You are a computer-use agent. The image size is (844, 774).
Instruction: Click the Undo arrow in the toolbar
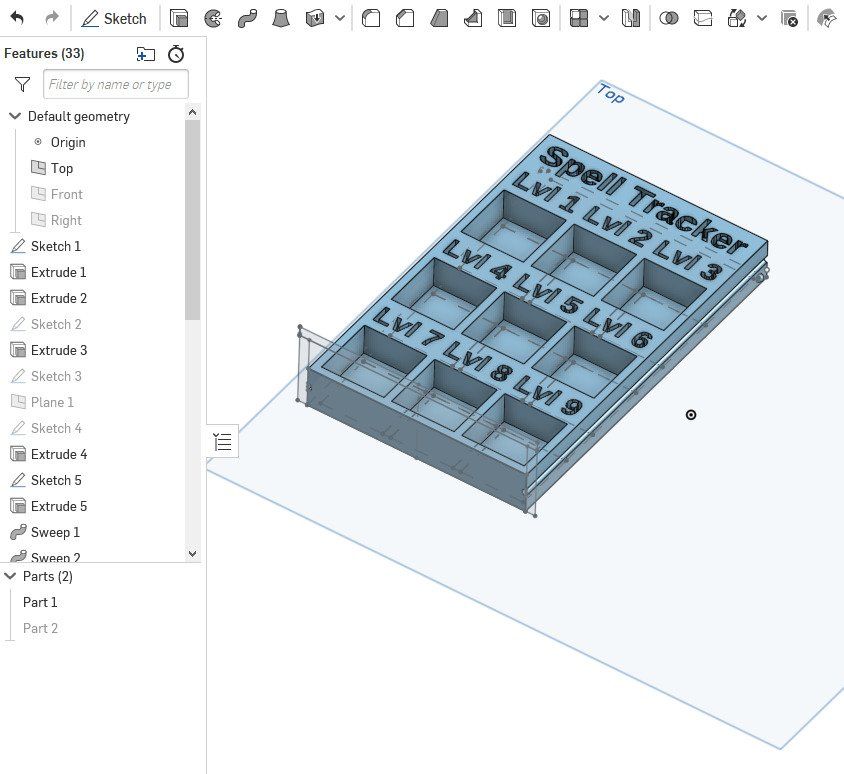pos(17,18)
